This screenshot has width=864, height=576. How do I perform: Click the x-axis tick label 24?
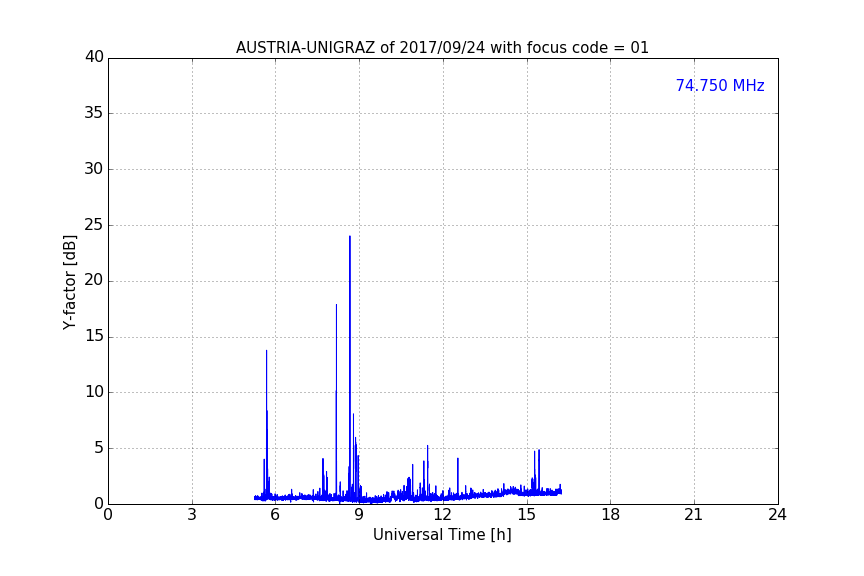point(777,515)
